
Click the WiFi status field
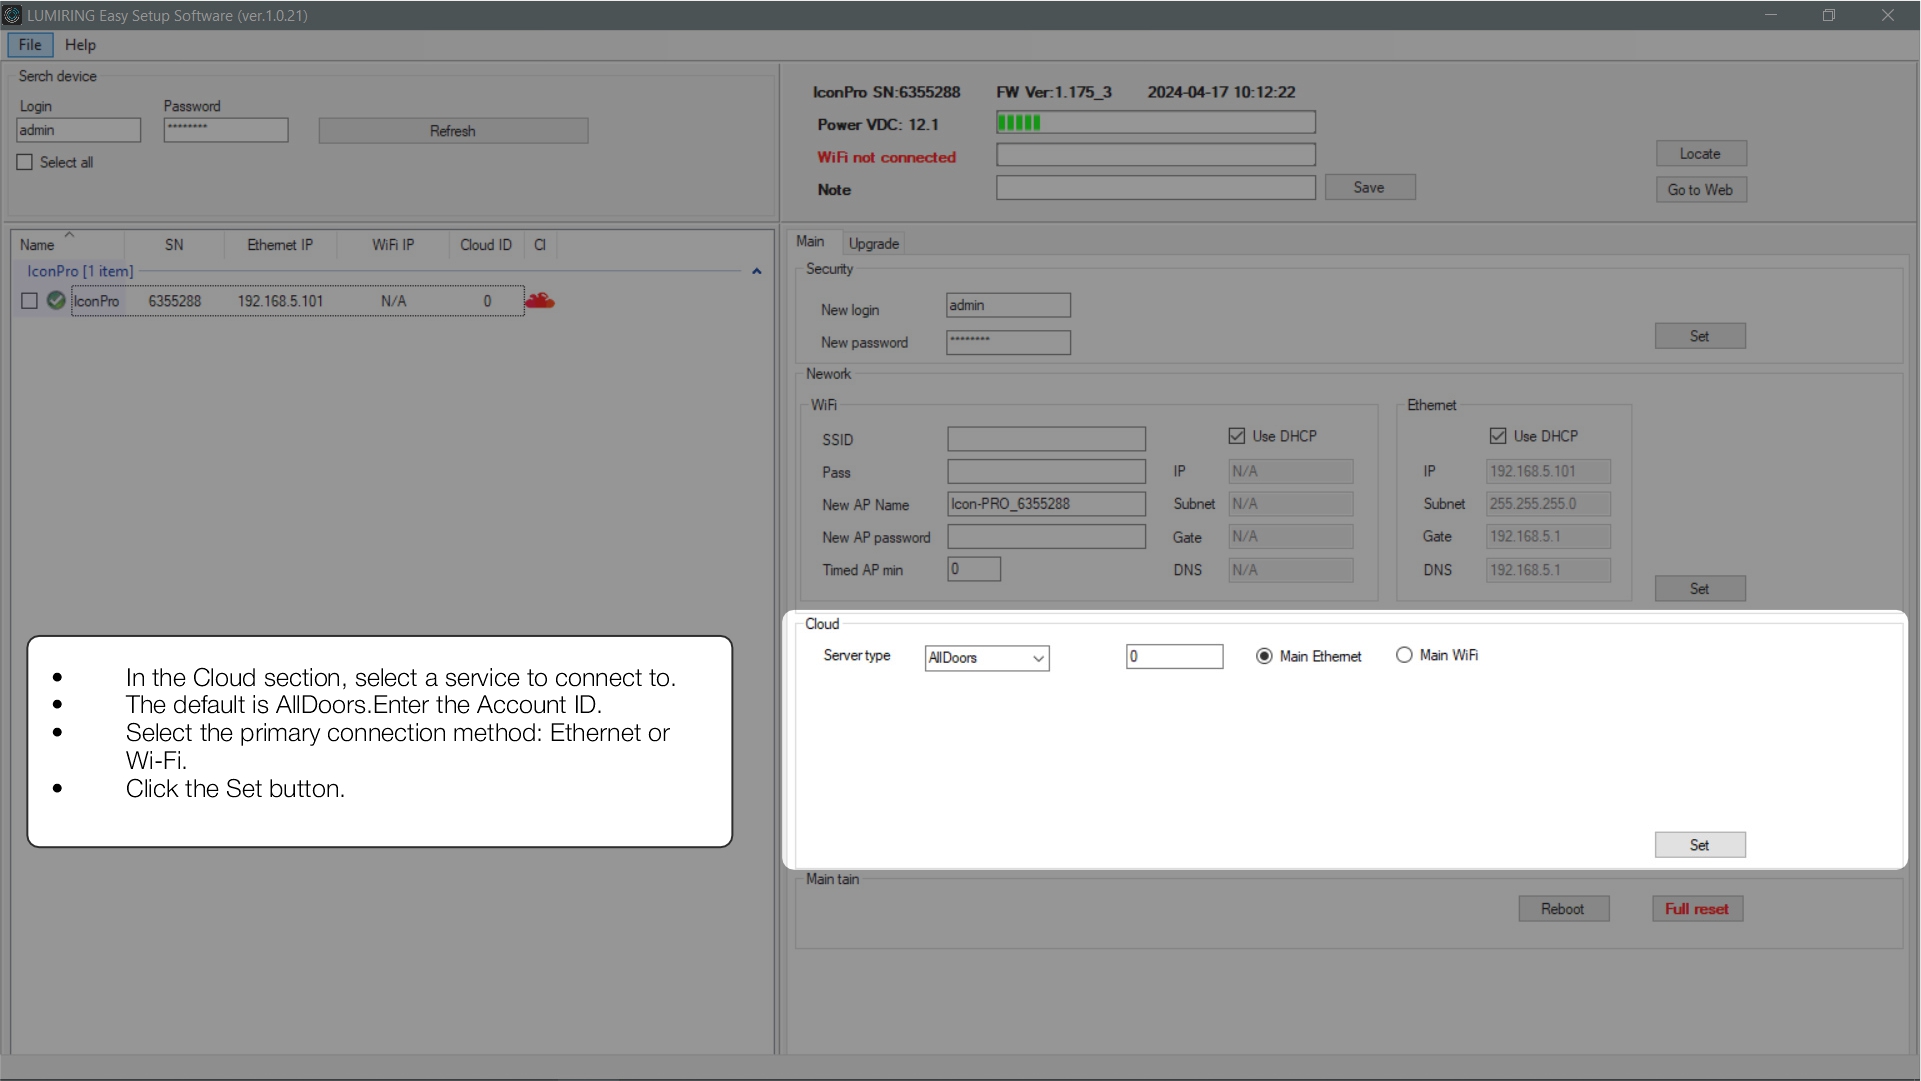point(1155,155)
